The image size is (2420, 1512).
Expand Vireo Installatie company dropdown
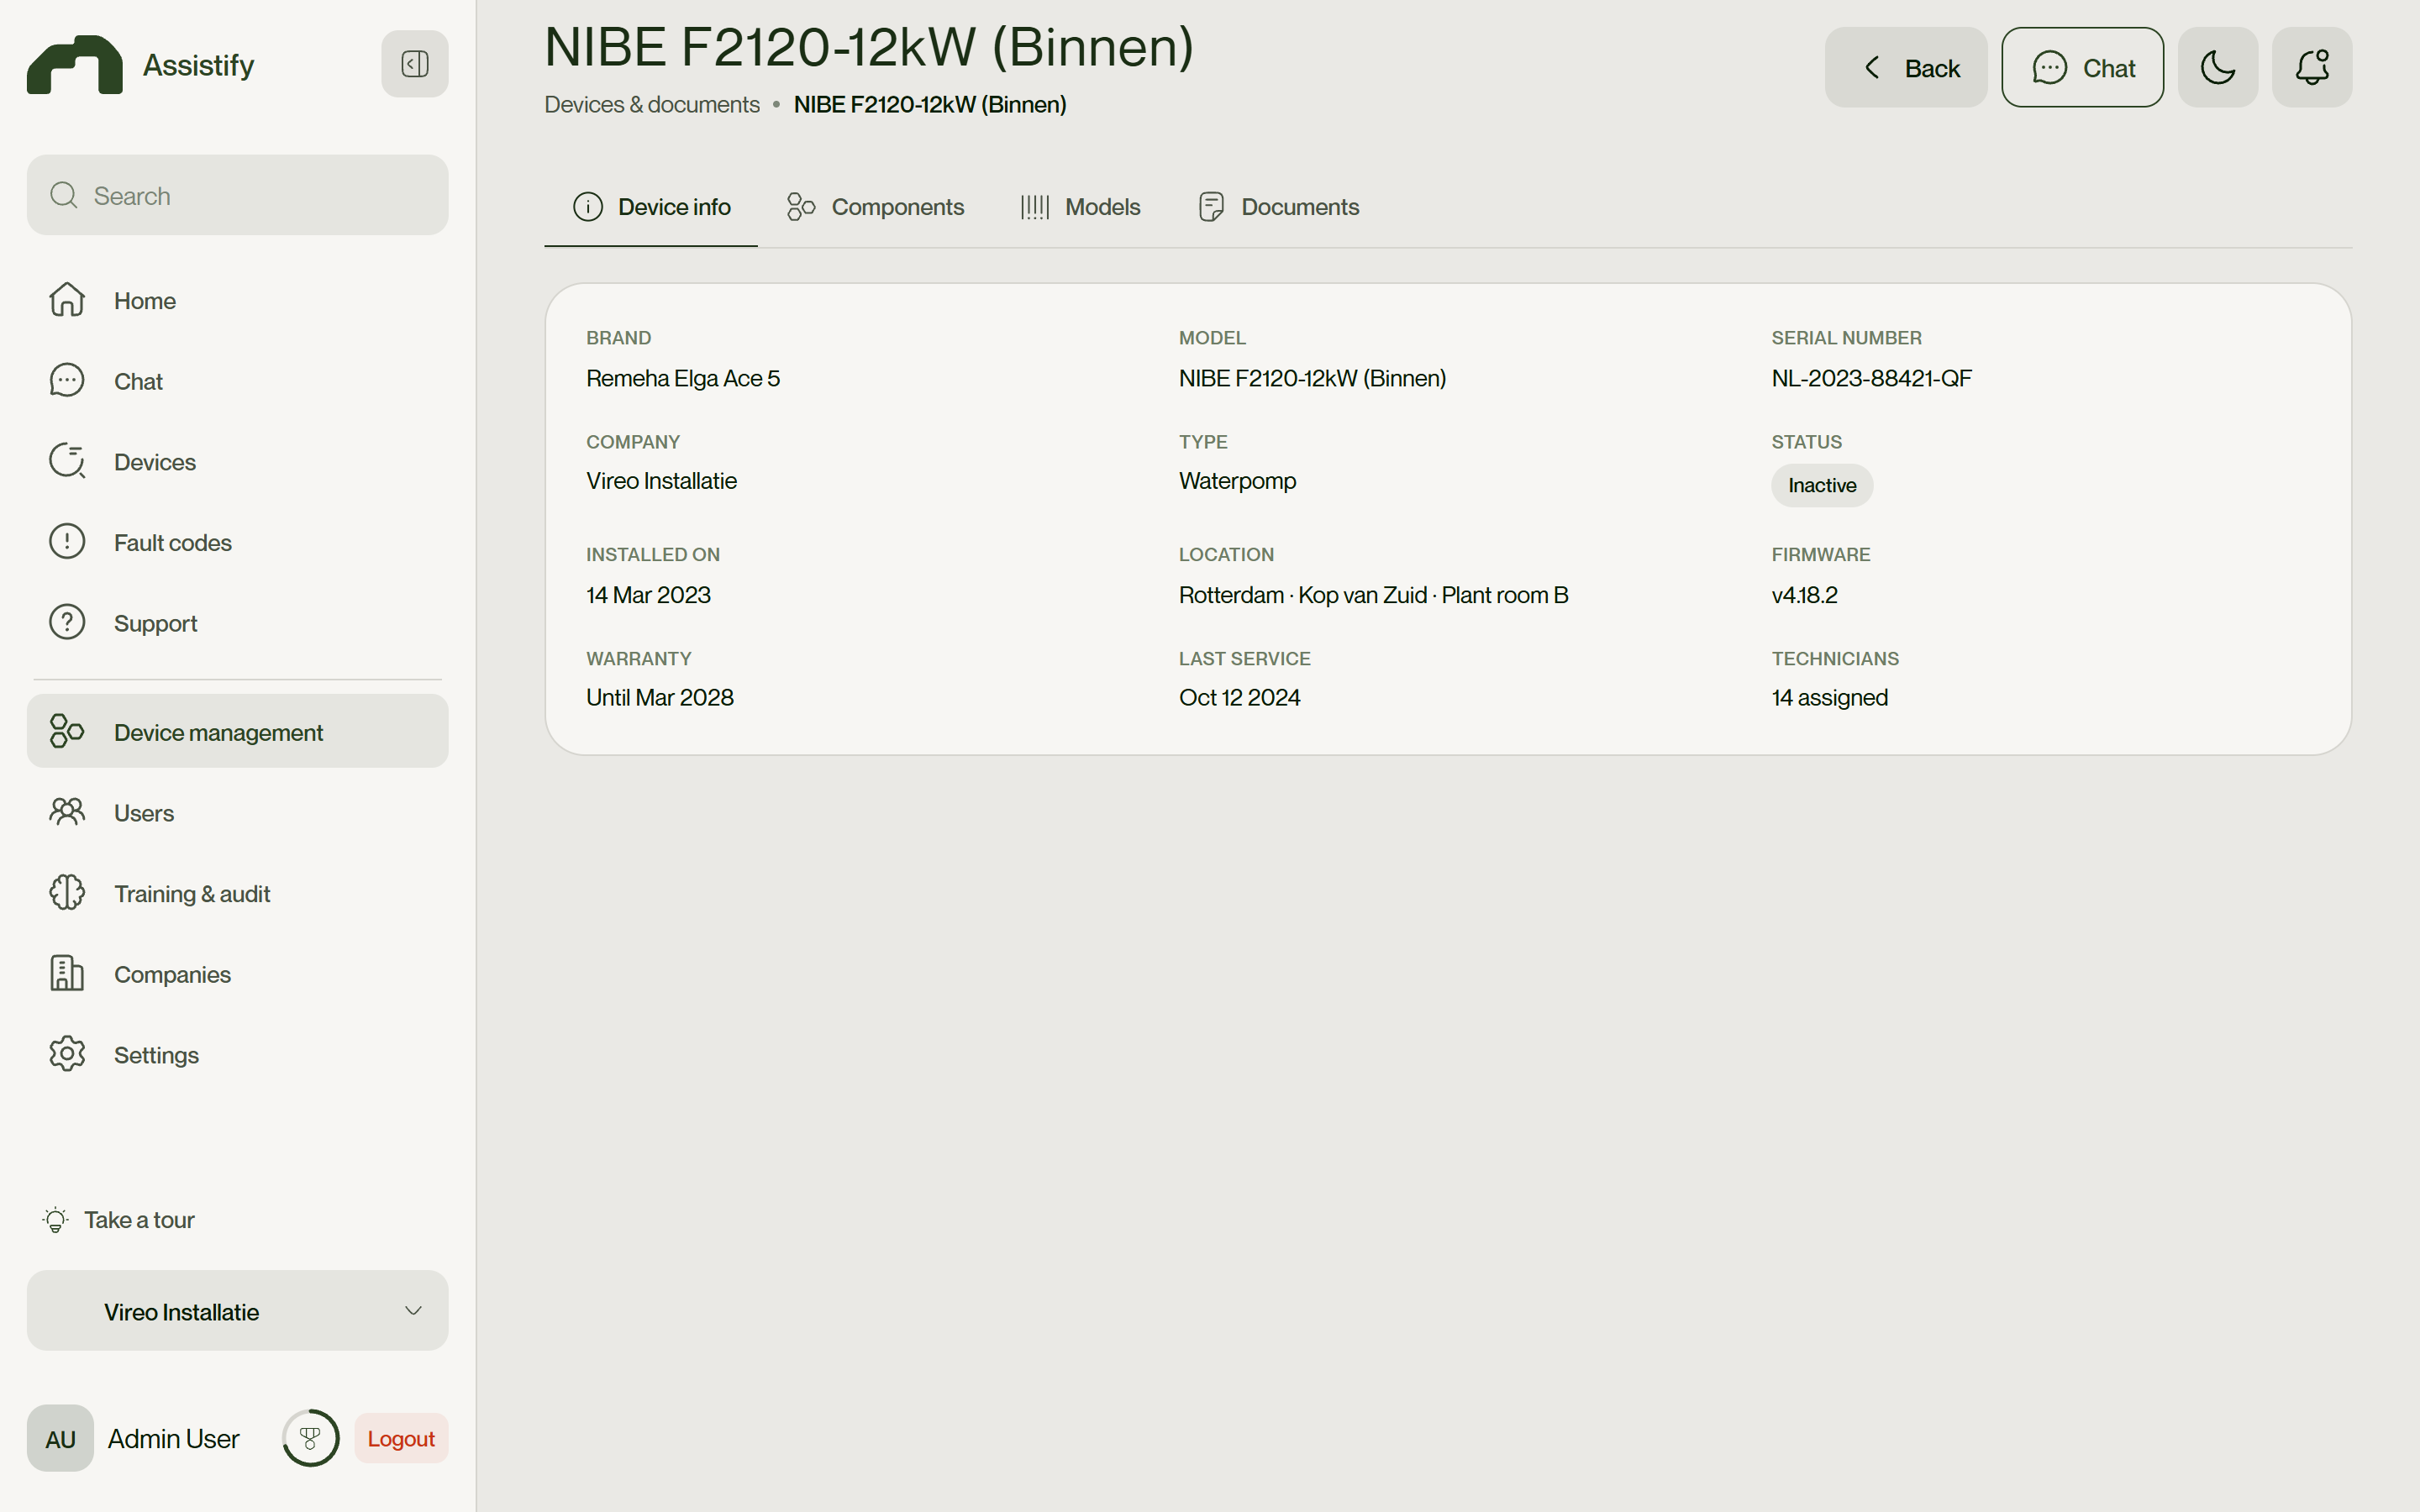pos(237,1311)
